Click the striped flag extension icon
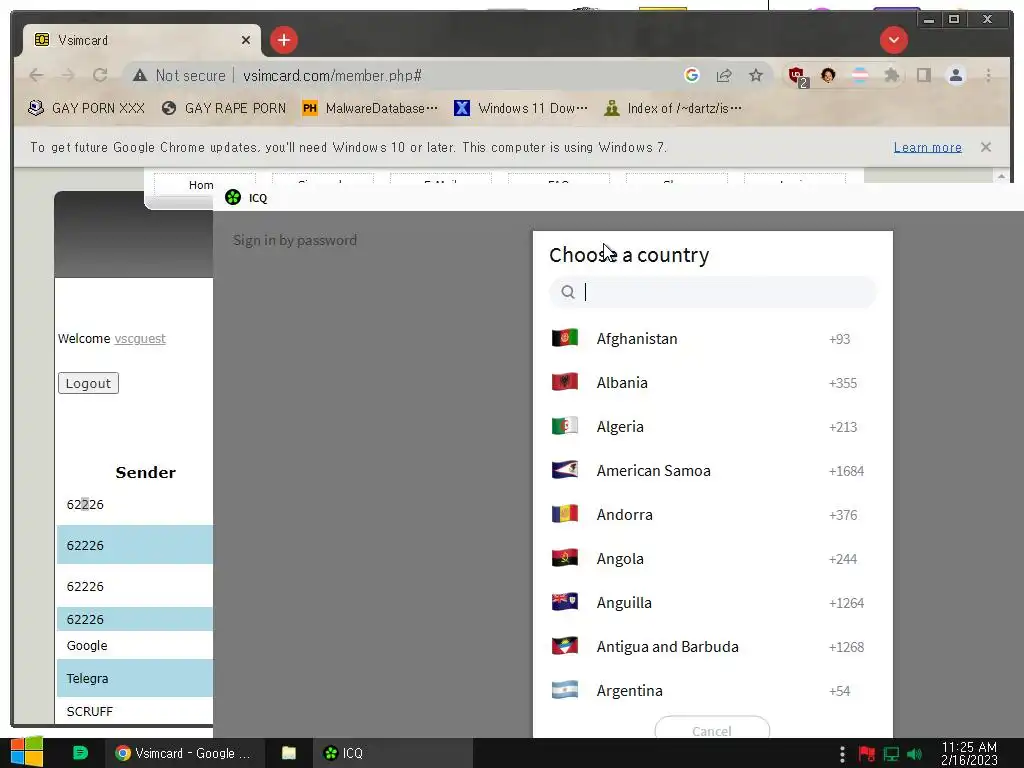This screenshot has width=1024, height=768. (860, 75)
